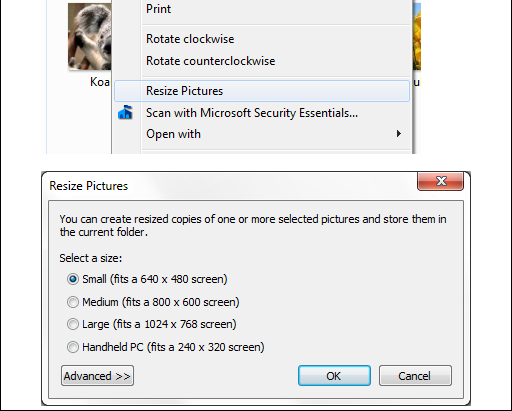Click the Cancel button
Screen dimensions: 512x411
click(415, 376)
